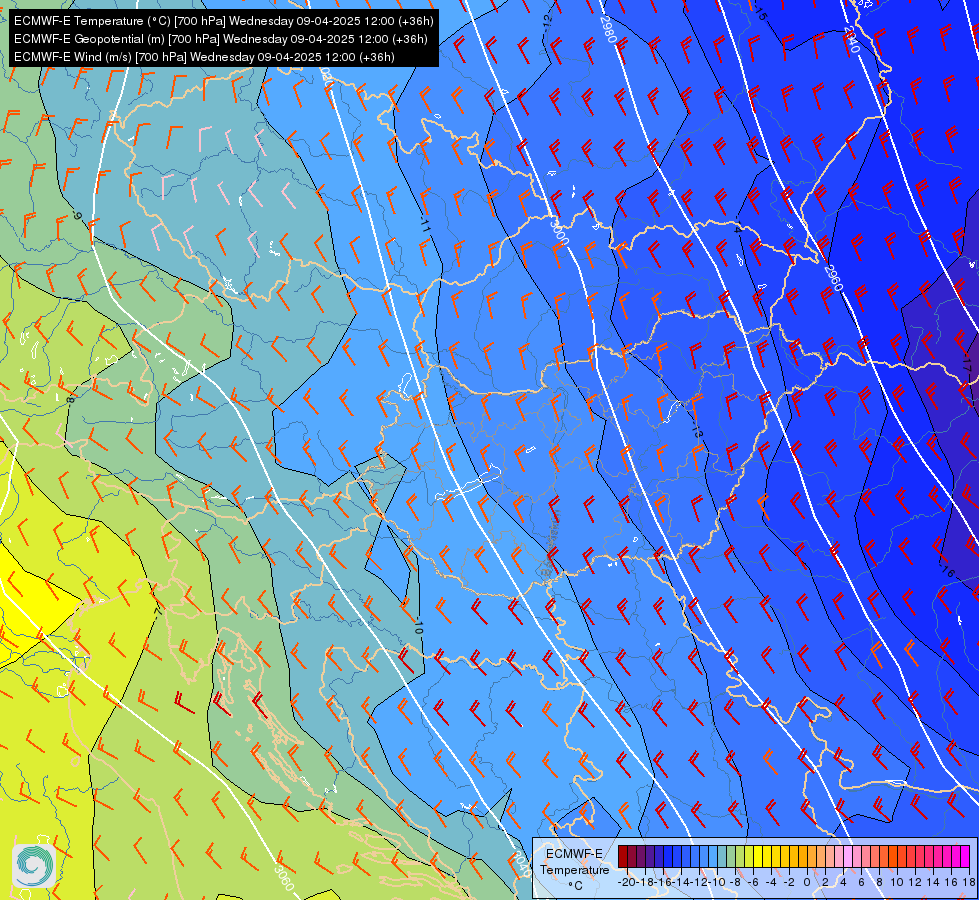This screenshot has height=900, width=979.
Task: Click the legend tick label '0'
Action: click(807, 882)
